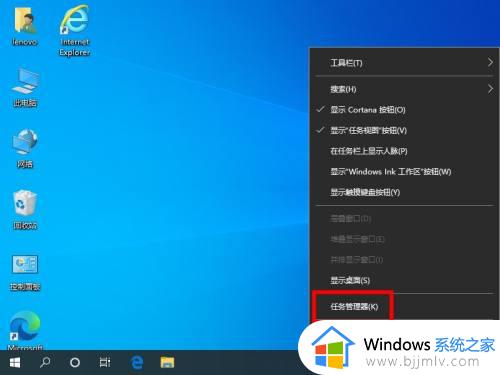Select the Microsoft Edge desktop shortcut

(x=25, y=330)
